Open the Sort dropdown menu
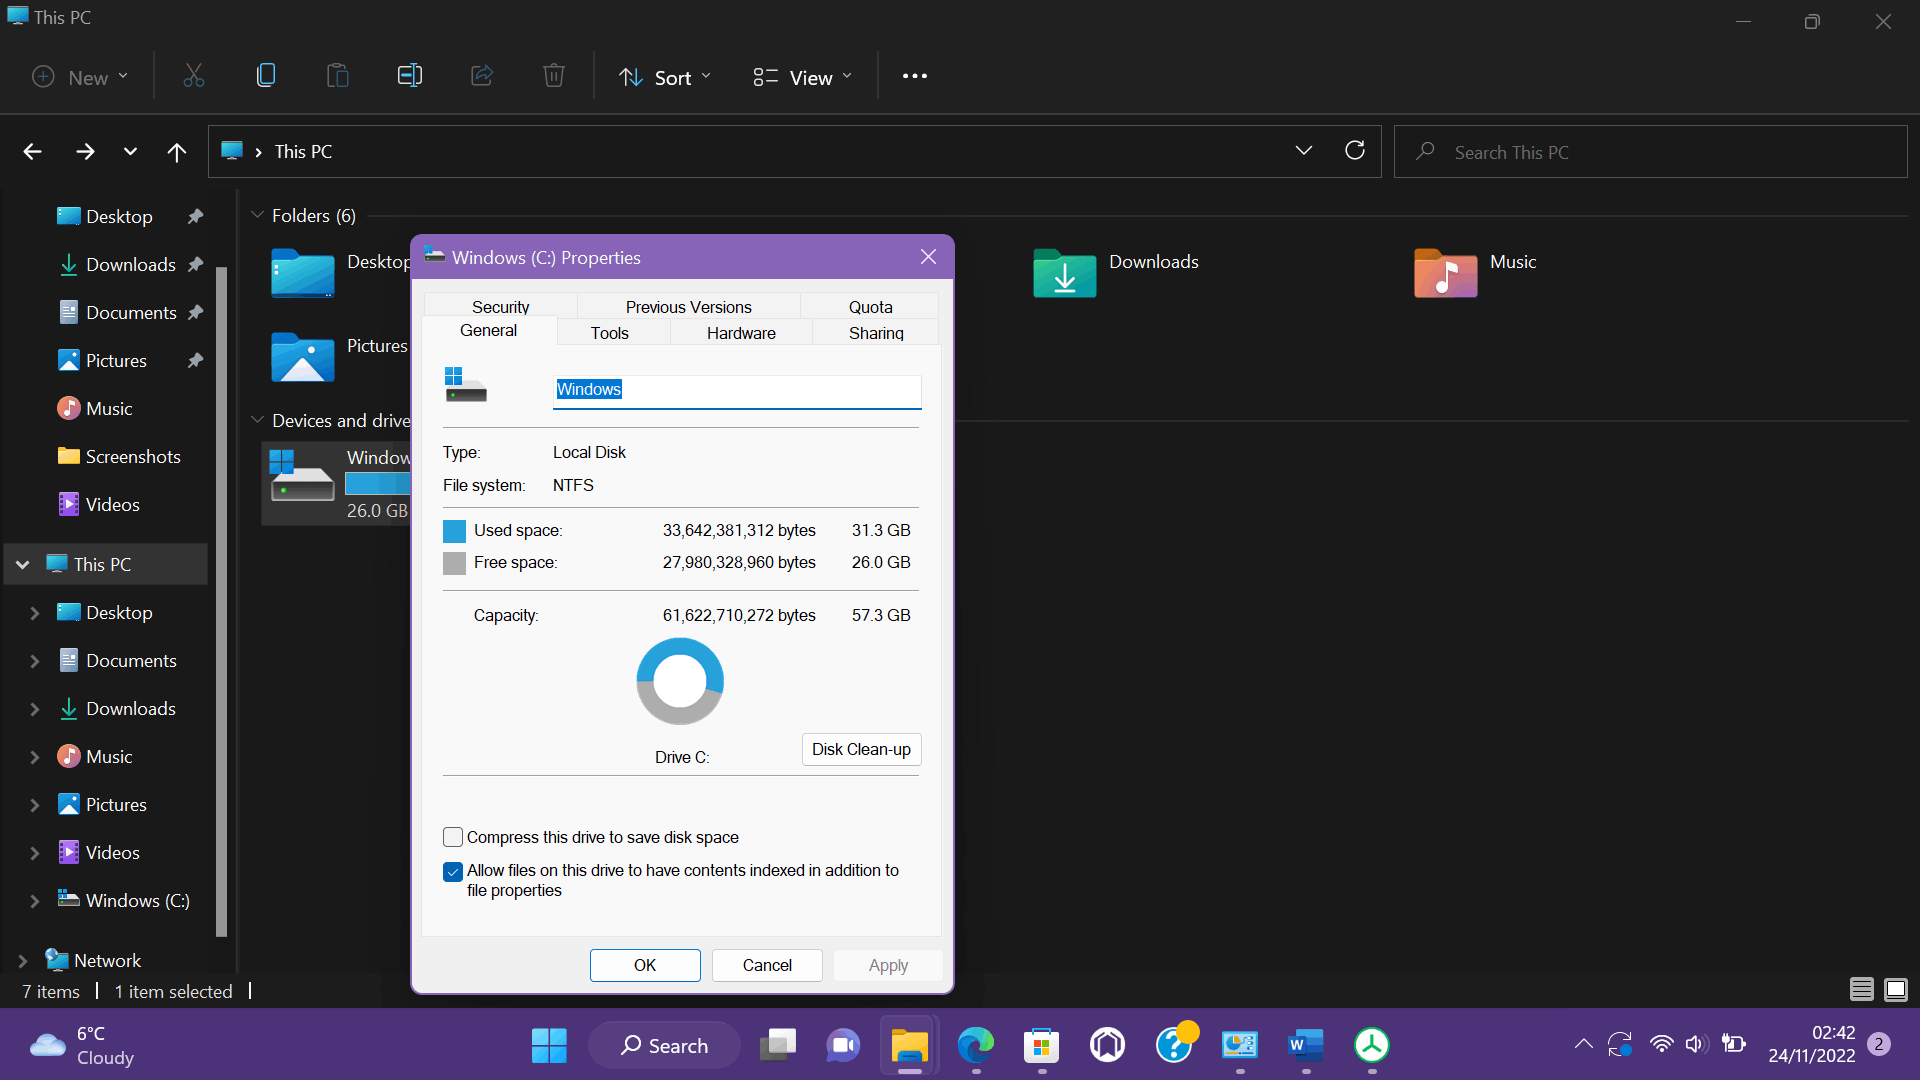This screenshot has width=1920, height=1080. tap(665, 77)
